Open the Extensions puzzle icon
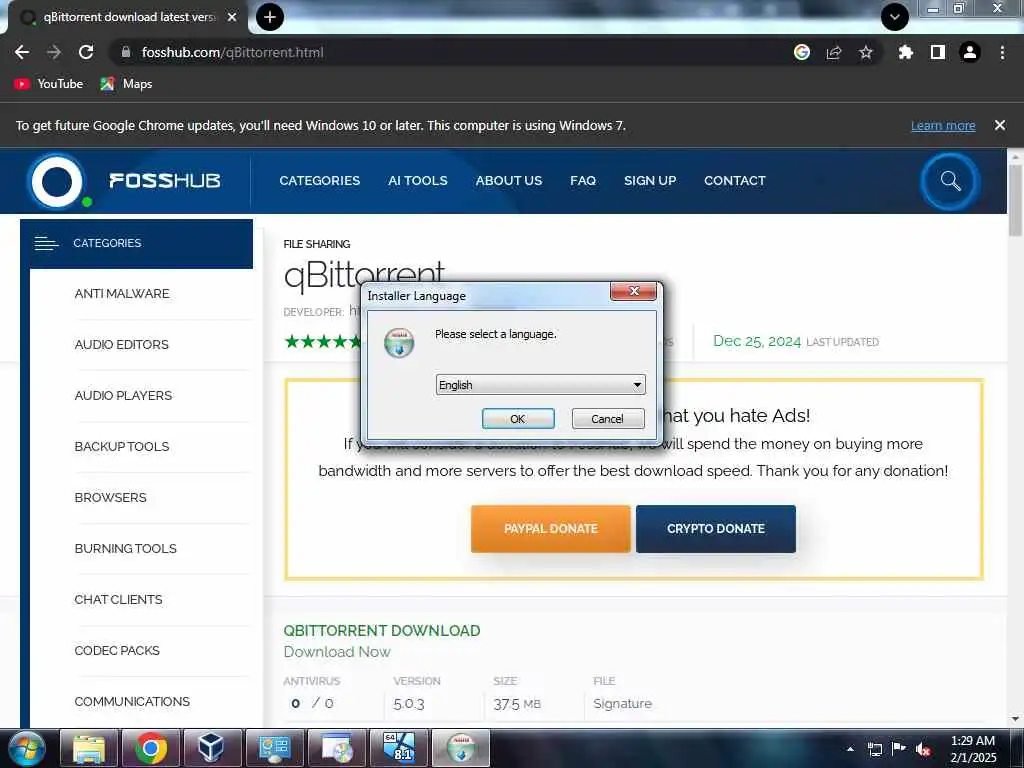The image size is (1024, 768). tap(905, 52)
